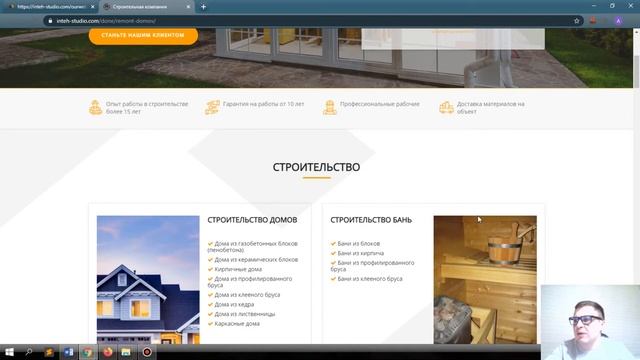This screenshot has width=640, height=360.
Task: Open a new browser tab
Action: click(x=203, y=7)
